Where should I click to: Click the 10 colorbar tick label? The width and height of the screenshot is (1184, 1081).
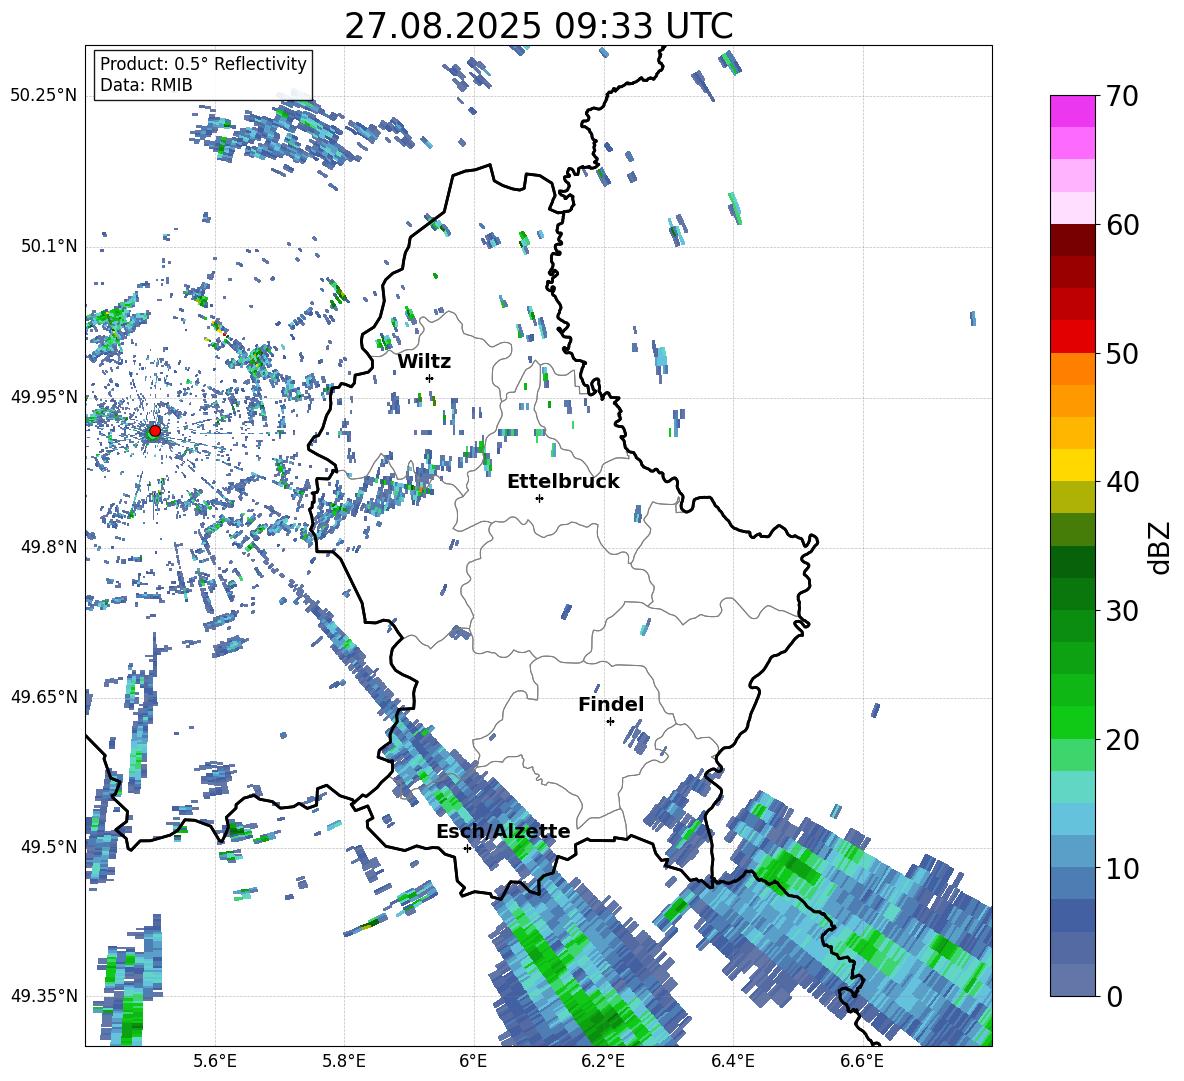[1122, 868]
